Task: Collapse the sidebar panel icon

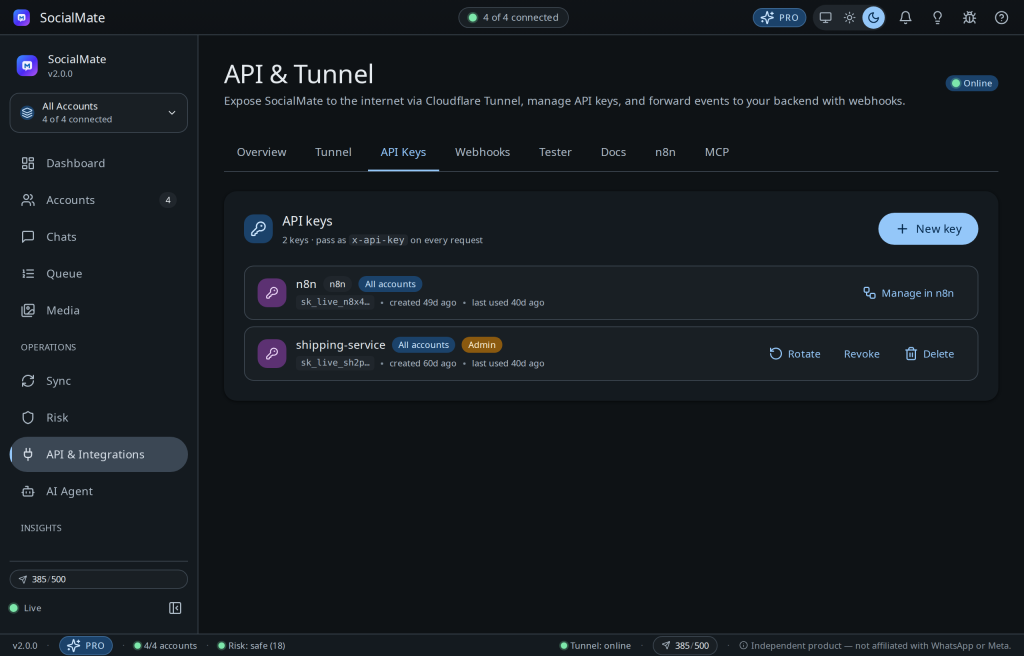Action: pos(175,608)
